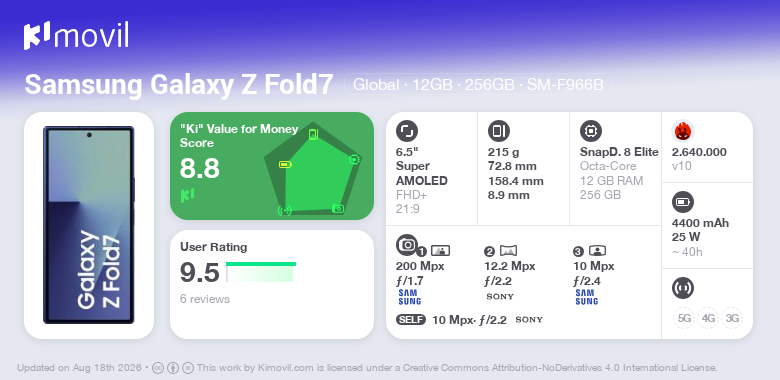The height and width of the screenshot is (380, 780).
Task: Click the ultrawide camera lens icon
Action: point(508,251)
